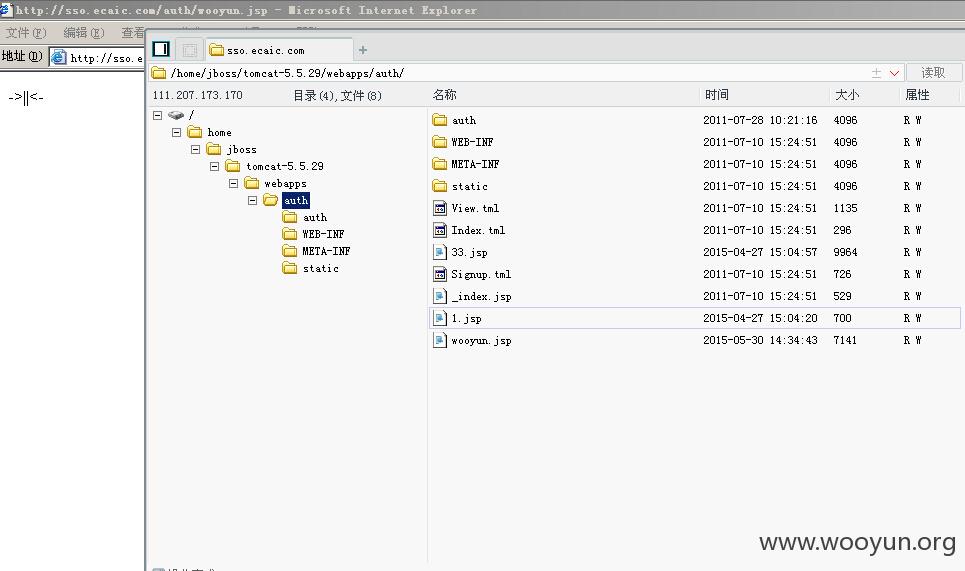This screenshot has height=571, width=965.
Task: Click the _index.jsp file icon
Action: pos(439,296)
